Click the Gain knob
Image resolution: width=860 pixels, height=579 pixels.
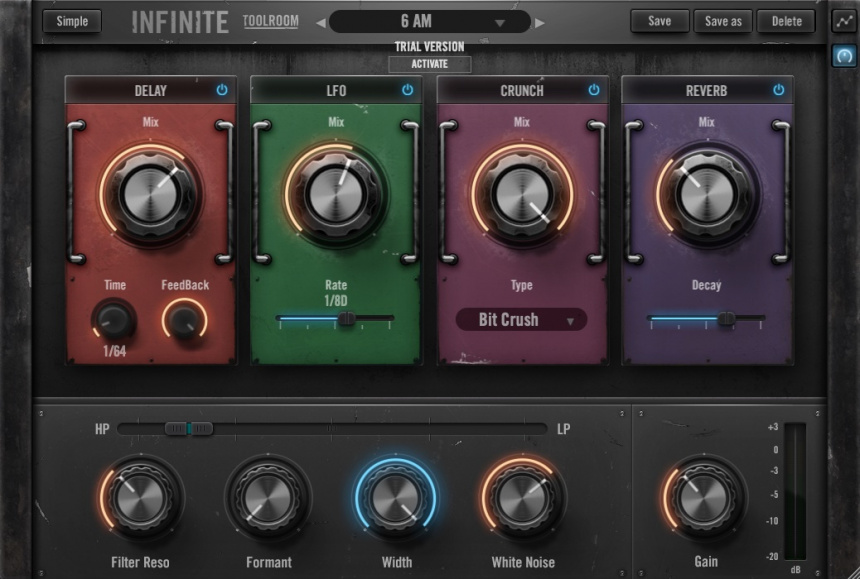pos(703,500)
